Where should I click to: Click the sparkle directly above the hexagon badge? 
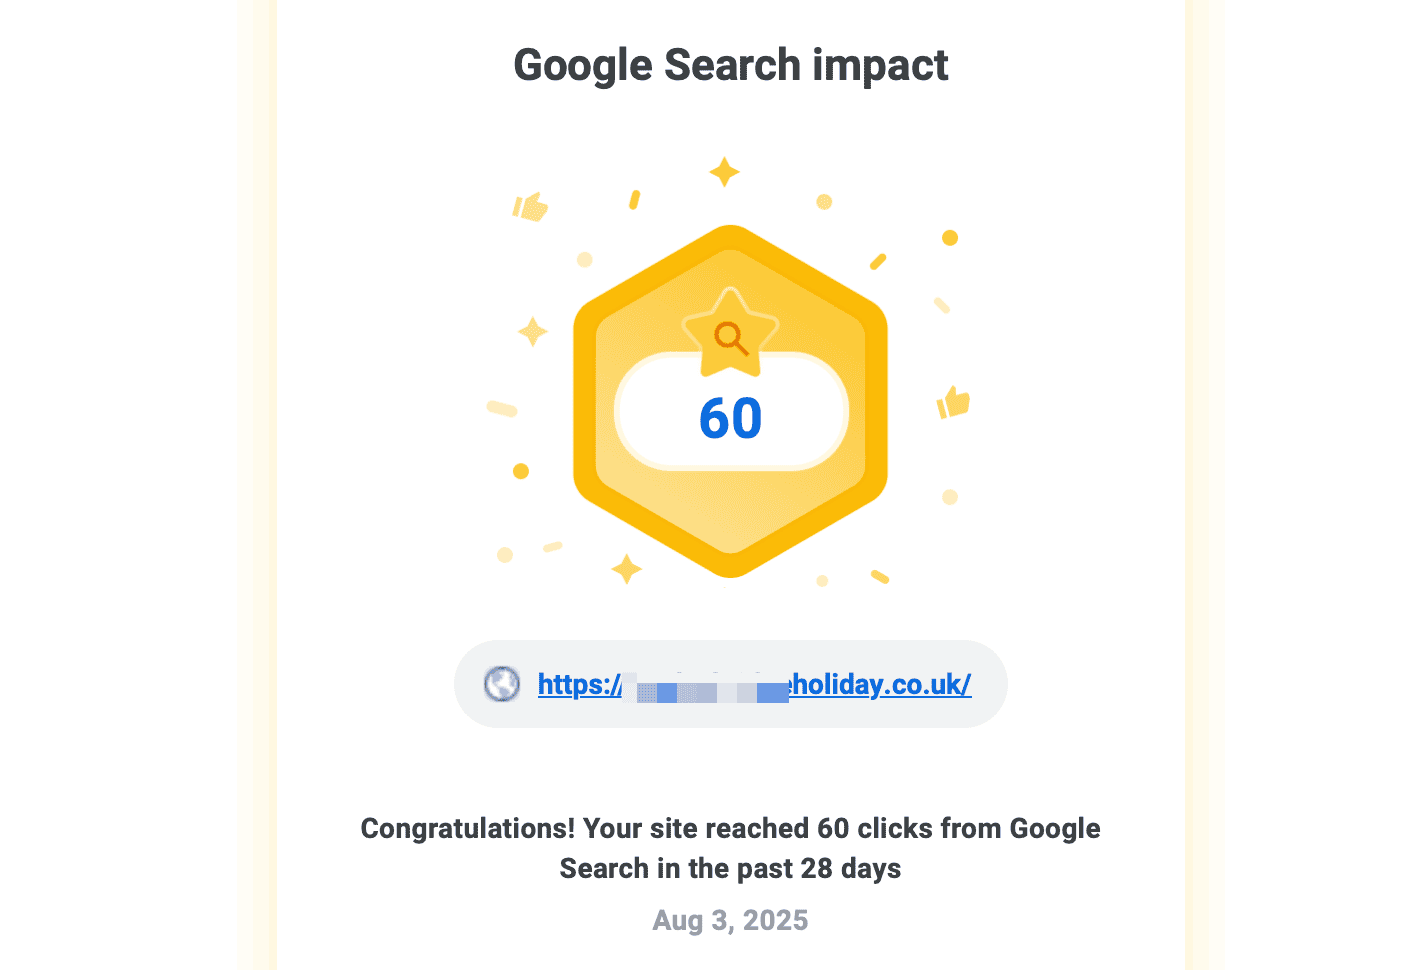tap(724, 172)
